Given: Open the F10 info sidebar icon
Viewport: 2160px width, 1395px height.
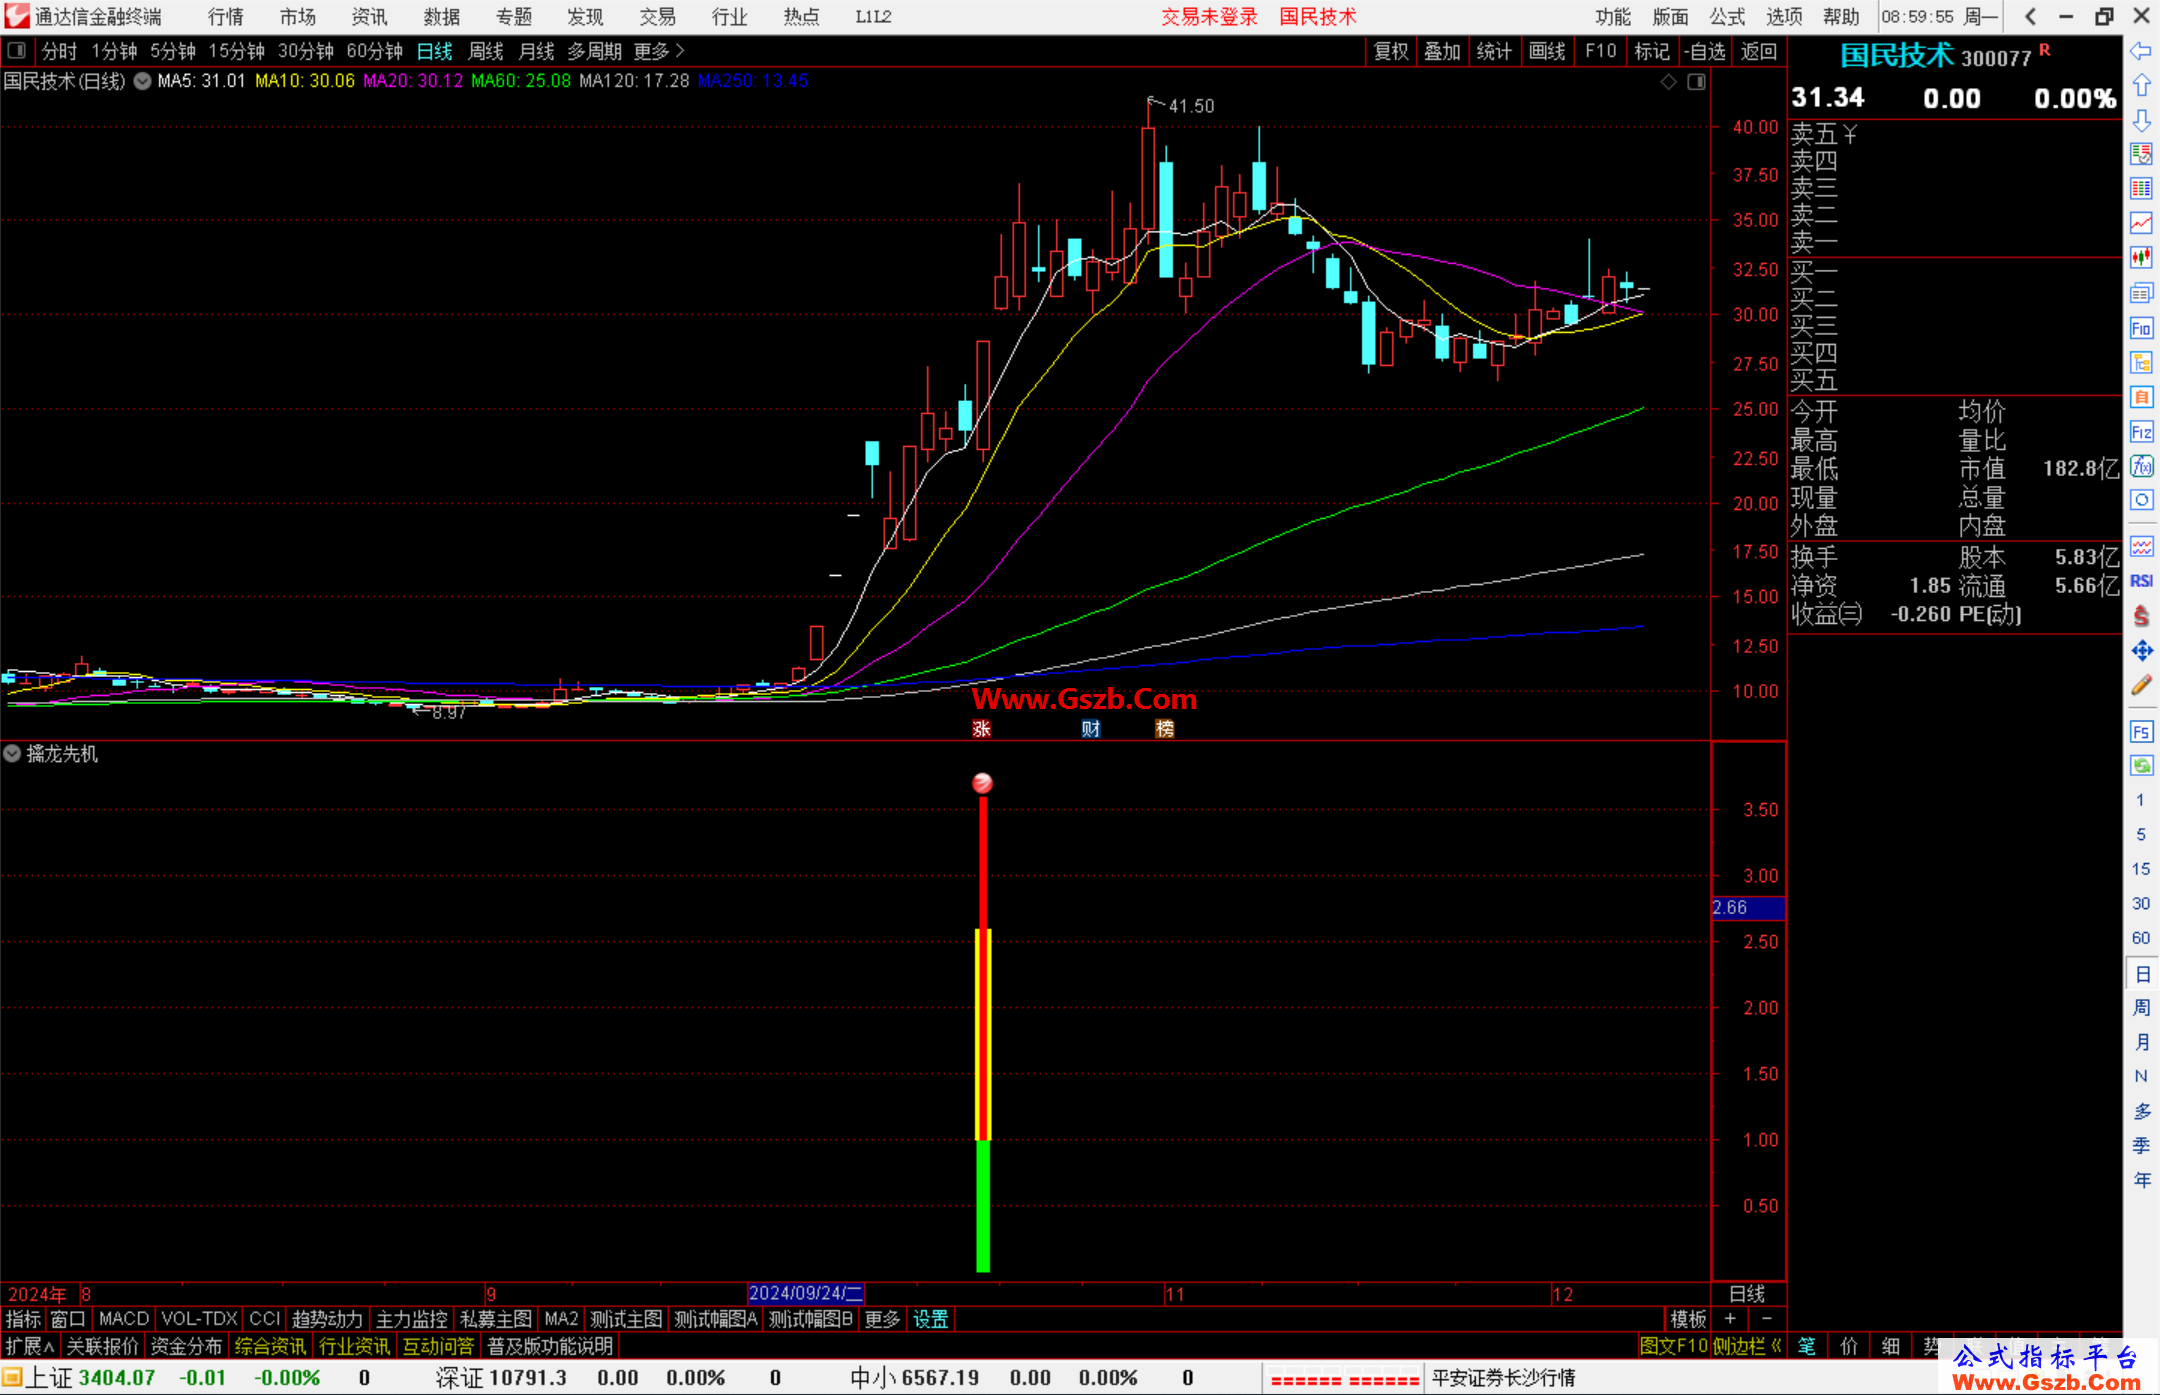Looking at the screenshot, I should click(2141, 328).
